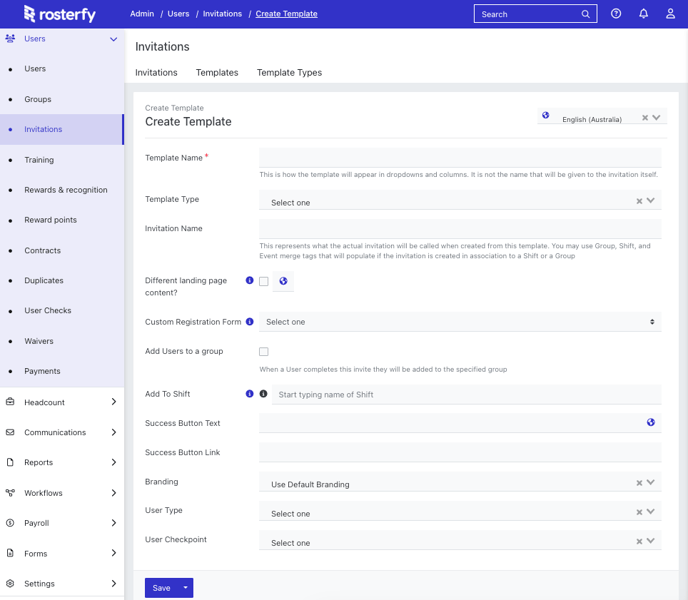Click the Create Template breadcrumb link
688x600 pixels.
[287, 14]
